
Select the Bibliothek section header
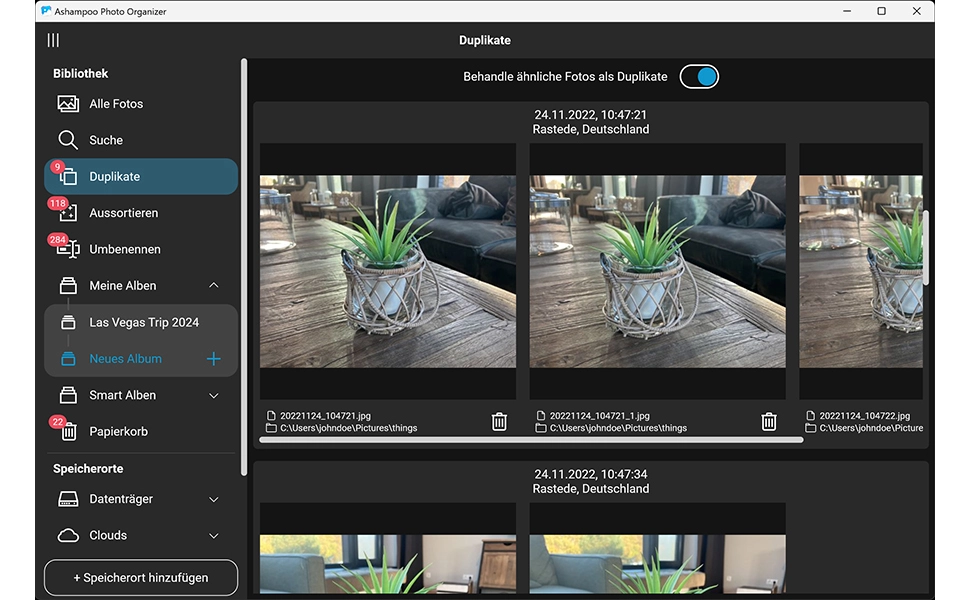tap(80, 73)
